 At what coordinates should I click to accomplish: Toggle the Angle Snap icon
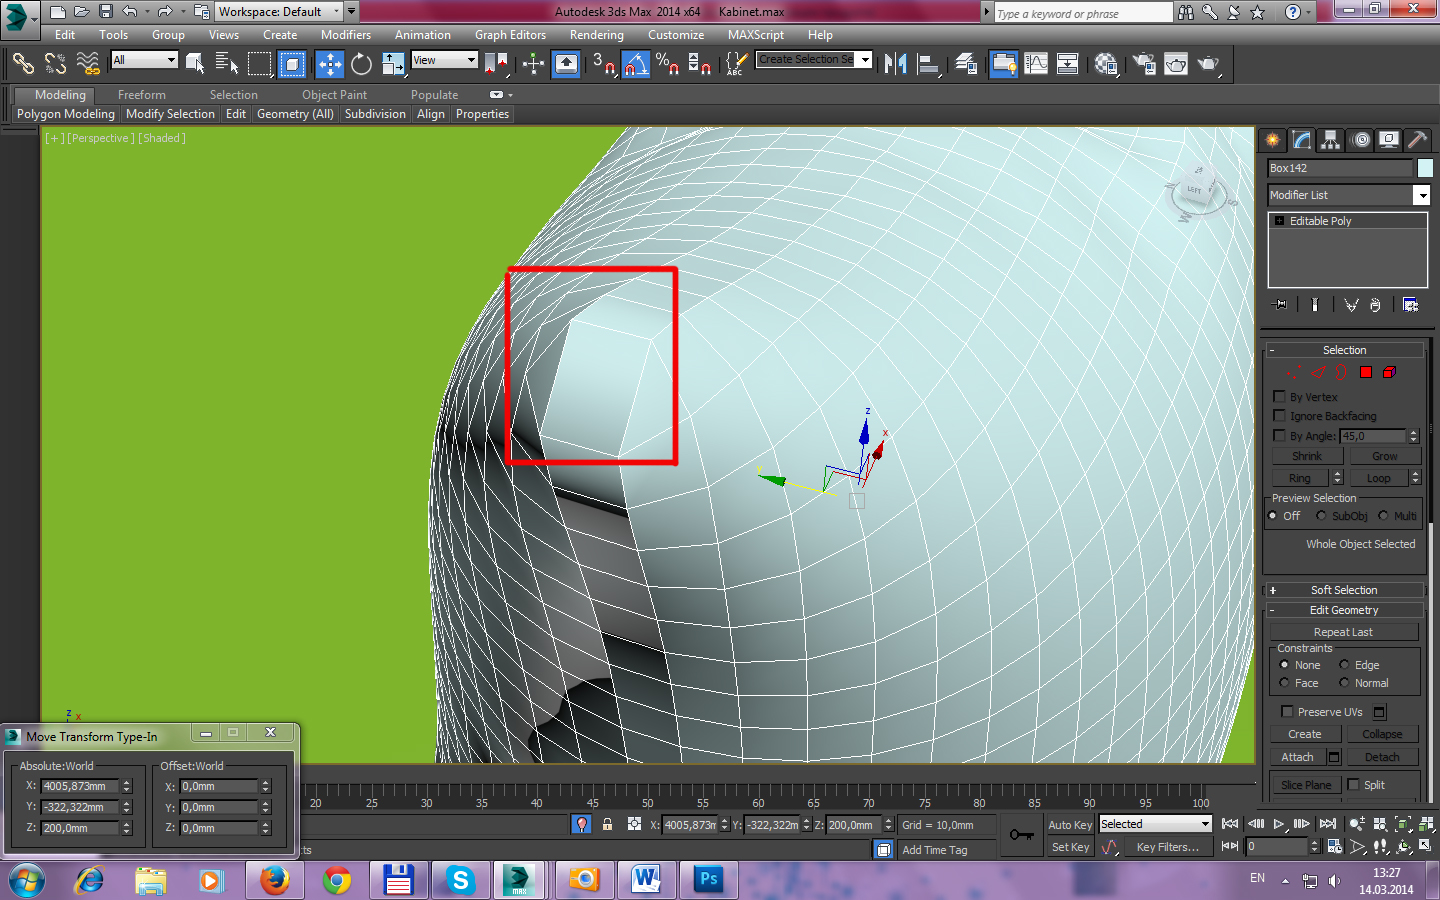click(x=636, y=64)
